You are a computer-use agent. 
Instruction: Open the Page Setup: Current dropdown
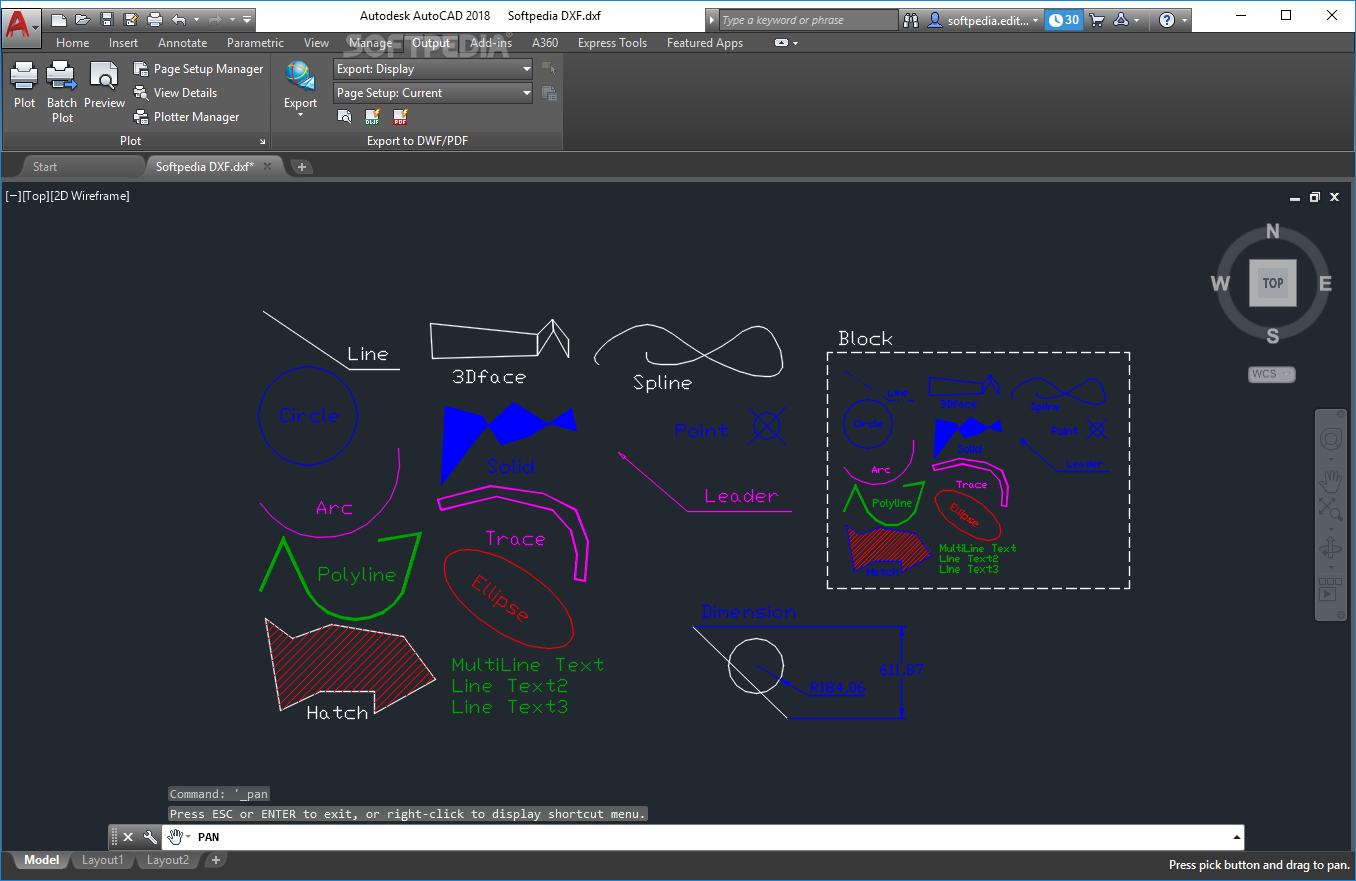click(x=433, y=93)
